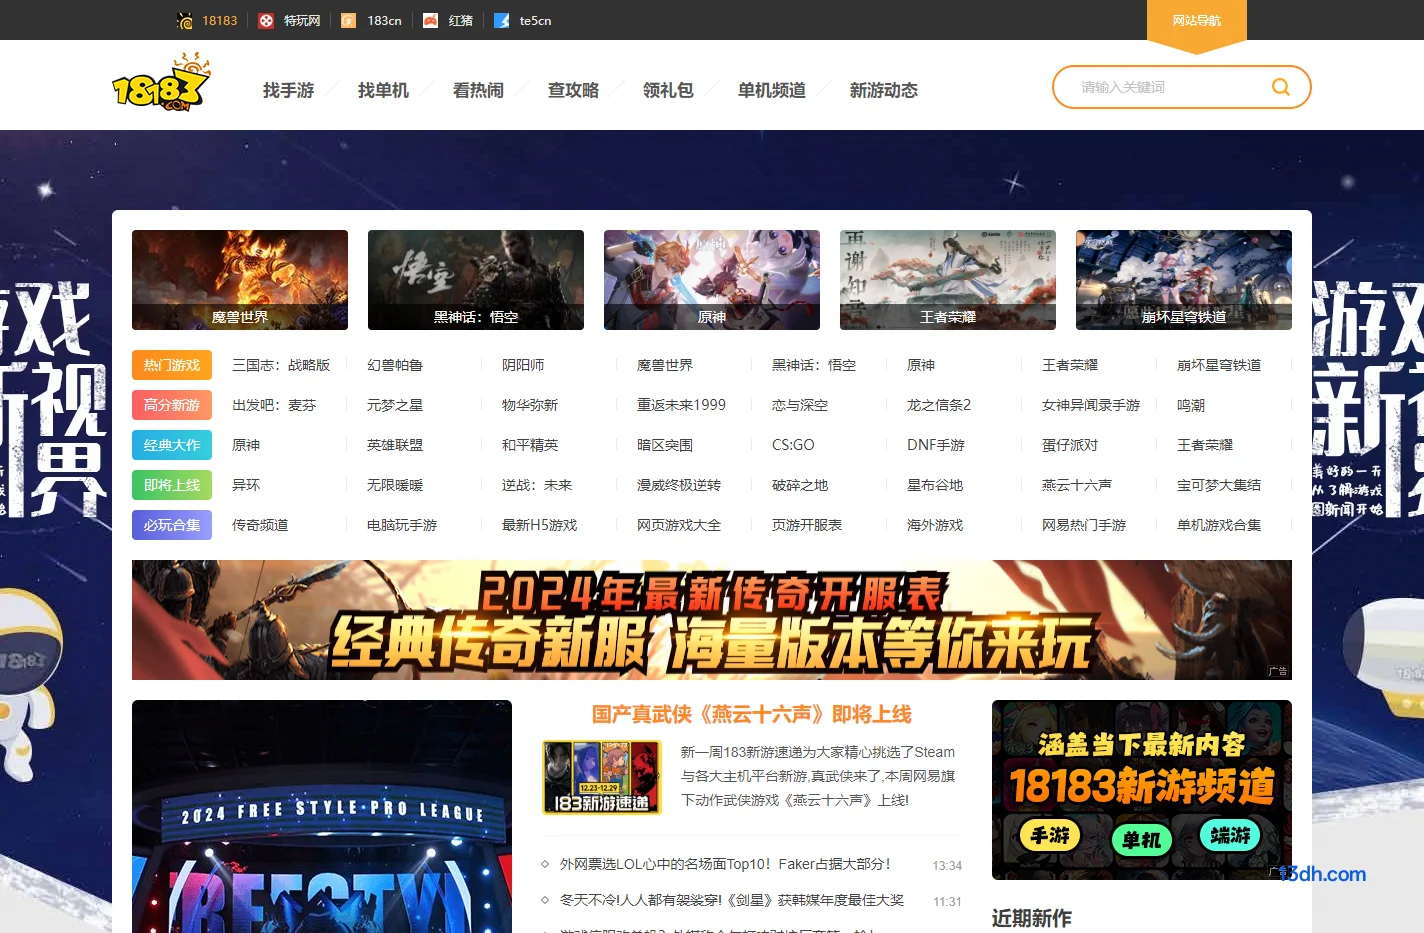Click the 特玩网 icon in top bar

point(266,20)
